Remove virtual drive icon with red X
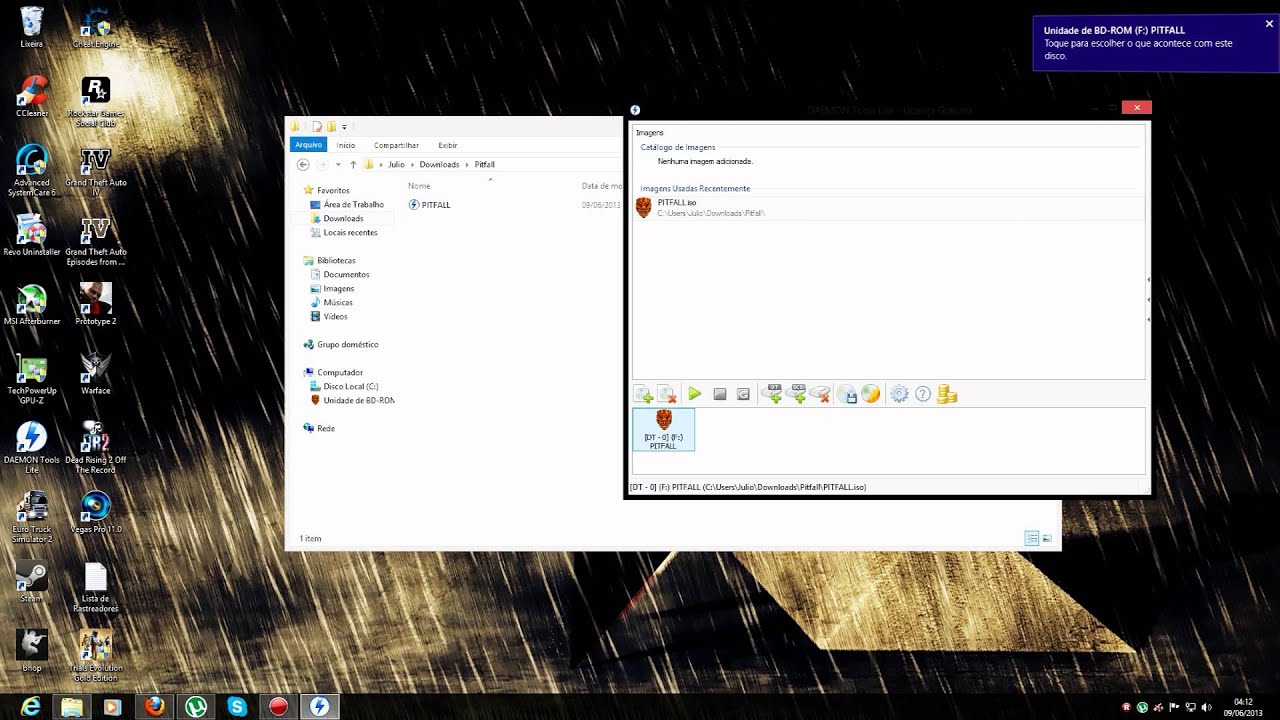 pyautogui.click(x=820, y=394)
